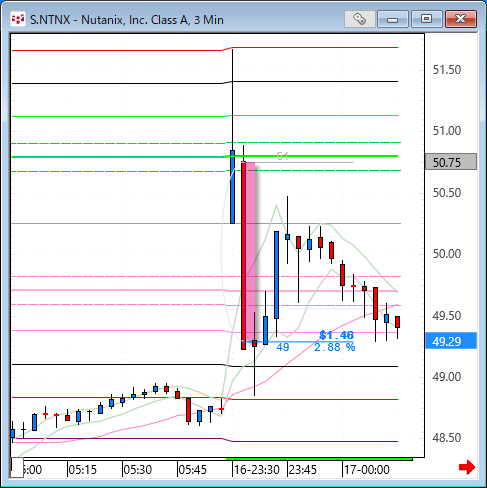Click the 50.50 price axis label

pyautogui.click(x=447, y=193)
